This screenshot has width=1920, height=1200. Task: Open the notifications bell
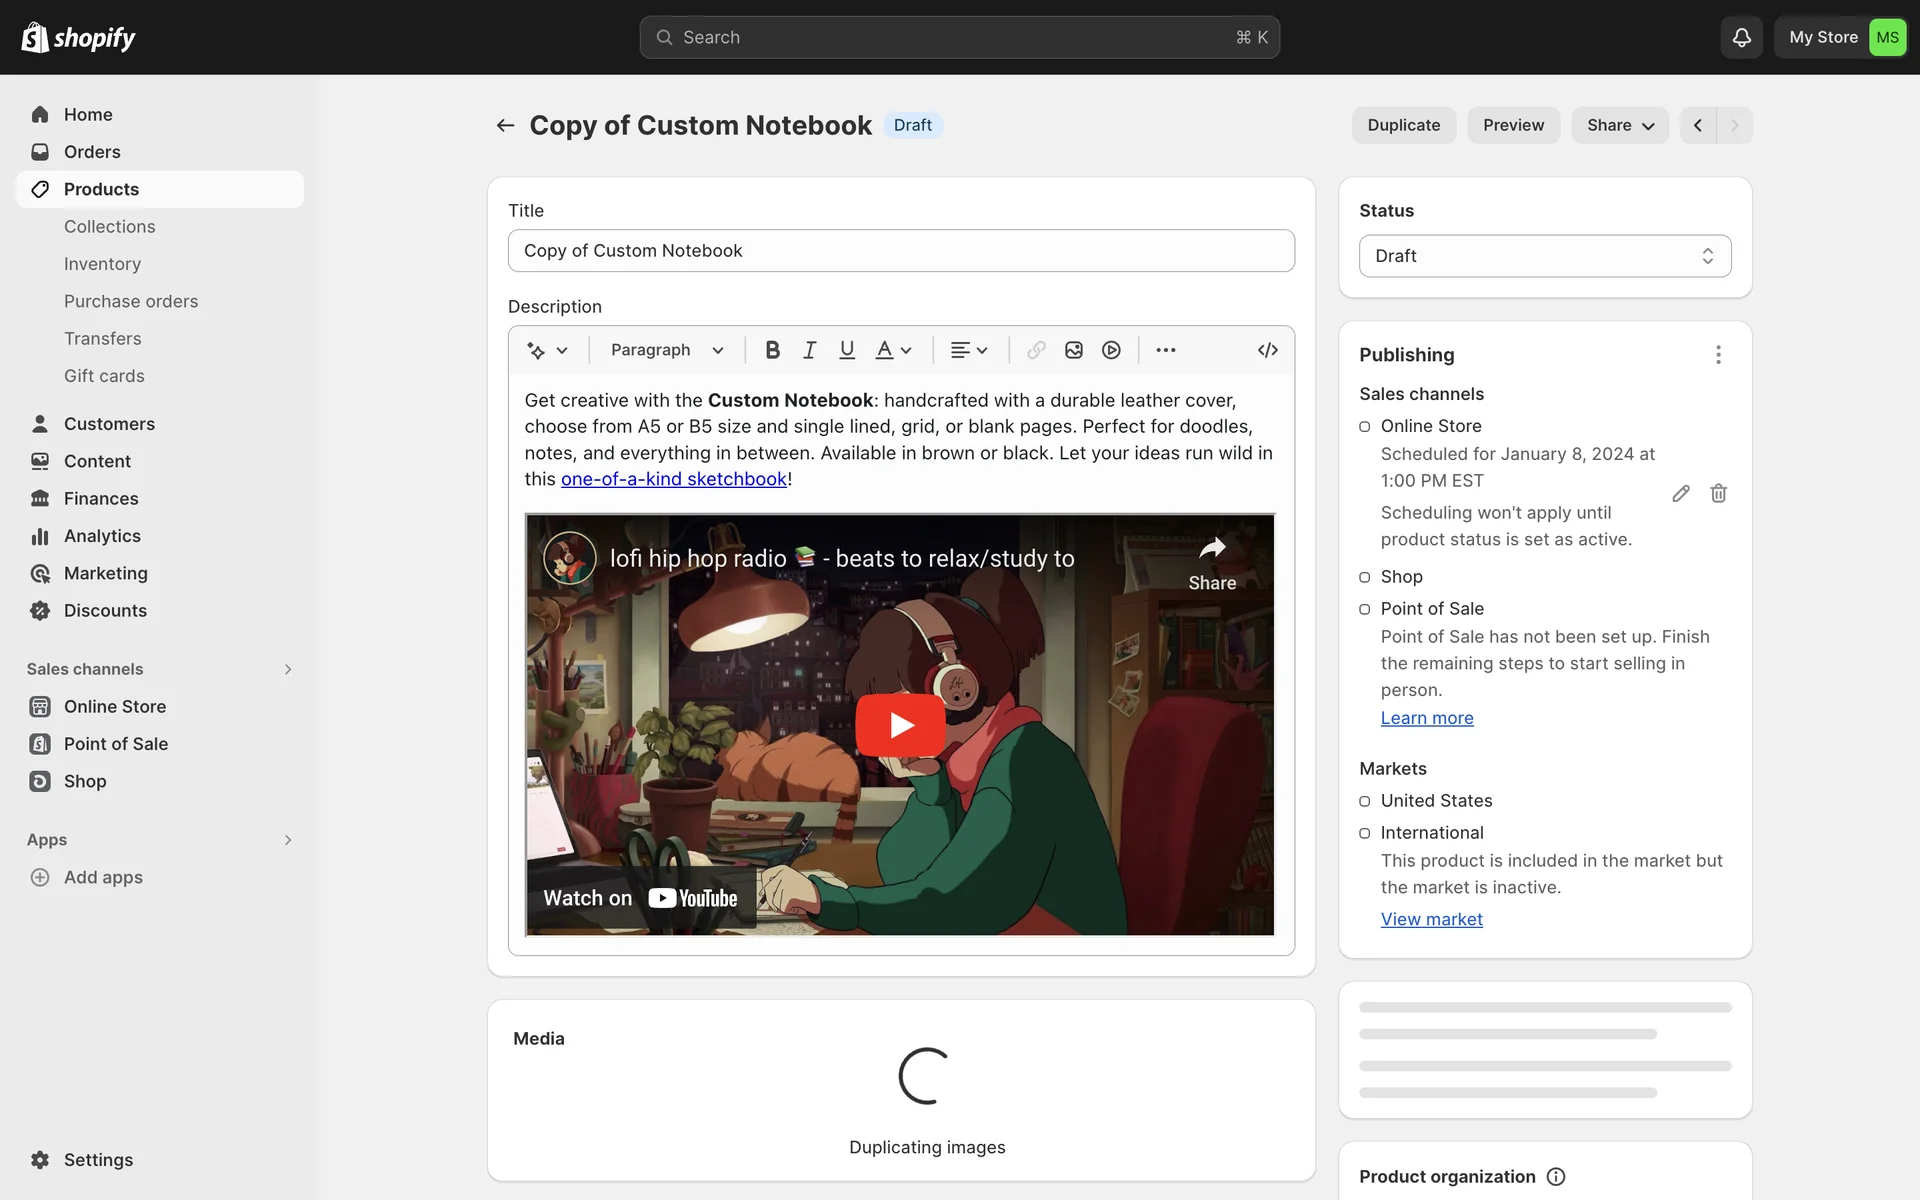(x=1741, y=38)
